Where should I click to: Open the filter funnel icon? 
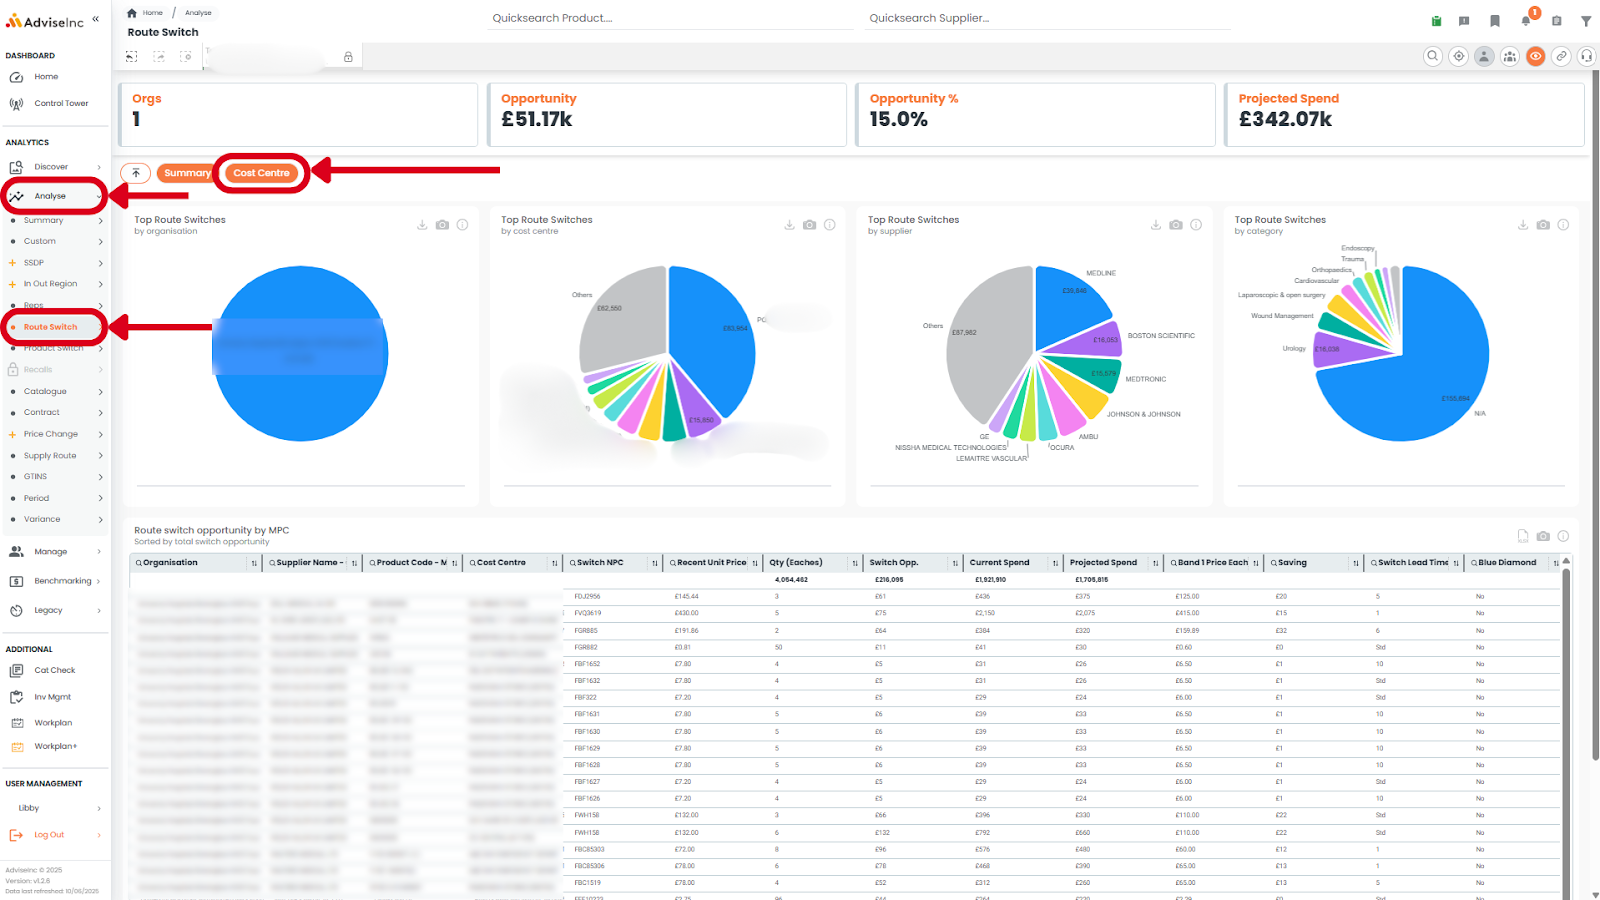[1586, 20]
